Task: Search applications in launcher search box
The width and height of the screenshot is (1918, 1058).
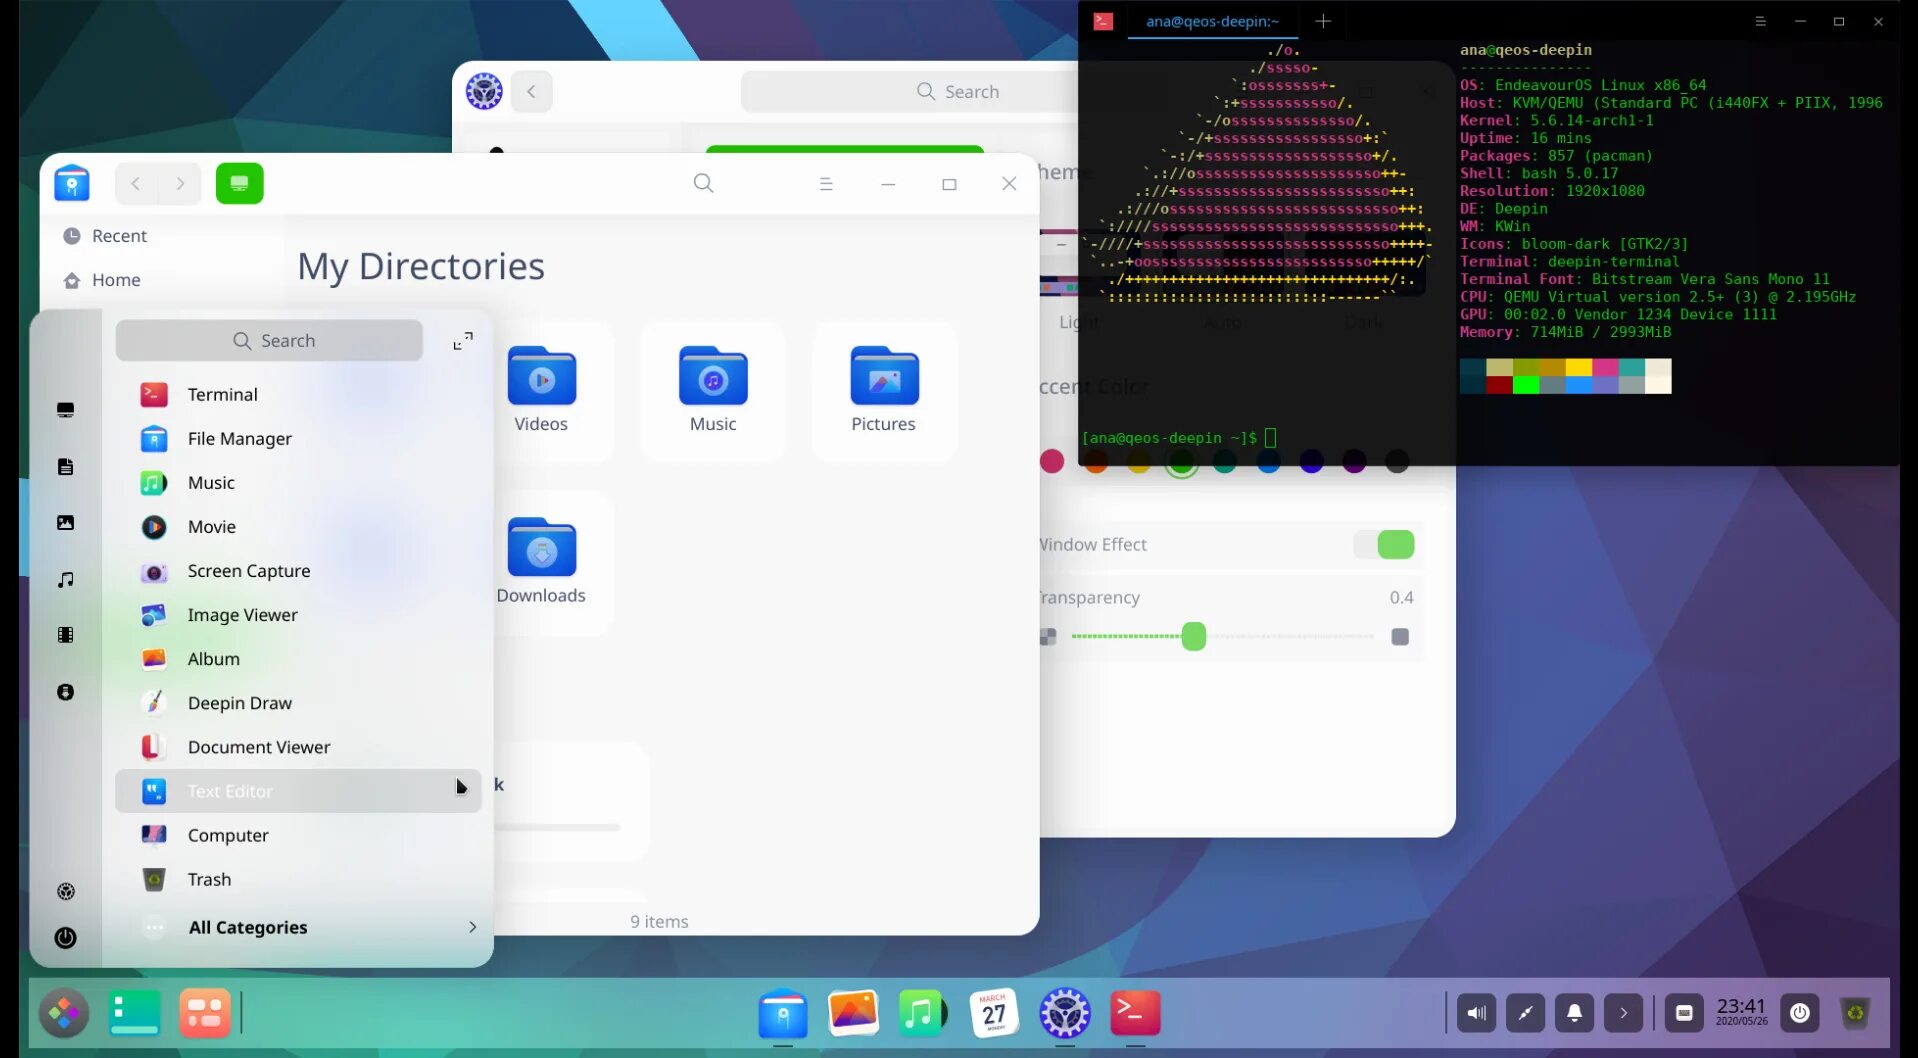Action: (269, 340)
